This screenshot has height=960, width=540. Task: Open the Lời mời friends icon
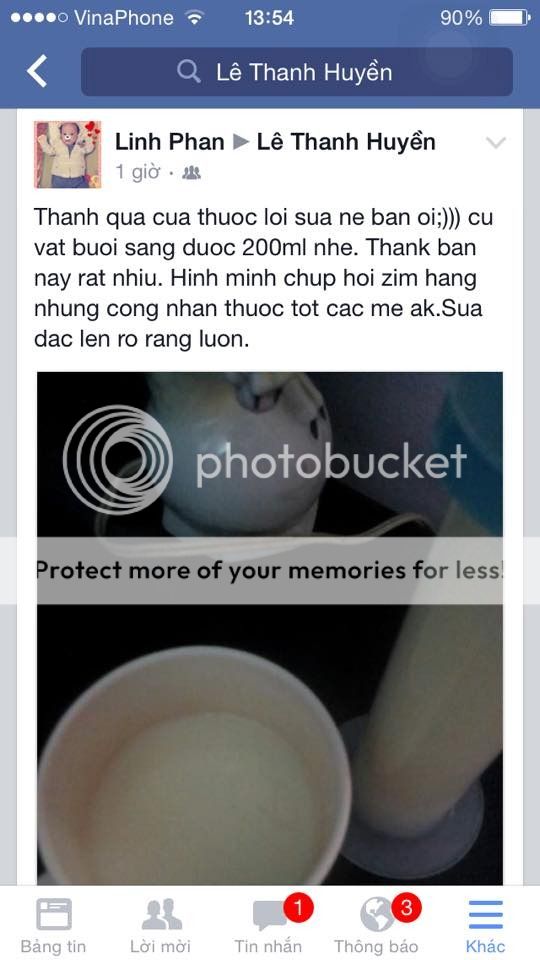(x=162, y=914)
